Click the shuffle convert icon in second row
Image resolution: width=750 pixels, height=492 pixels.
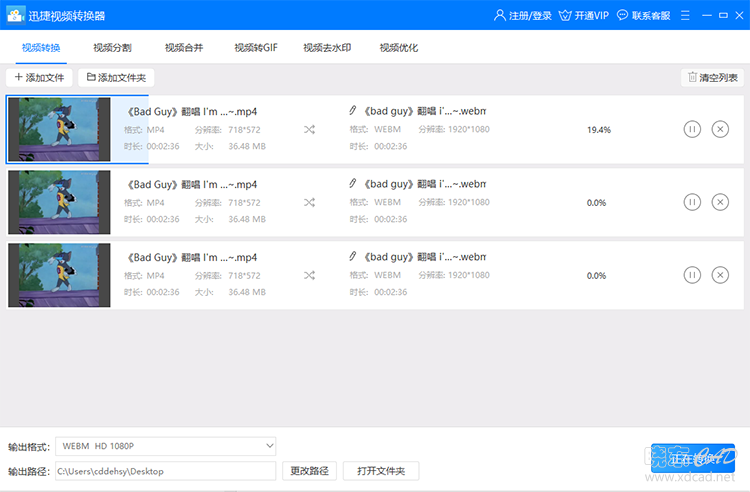309,202
